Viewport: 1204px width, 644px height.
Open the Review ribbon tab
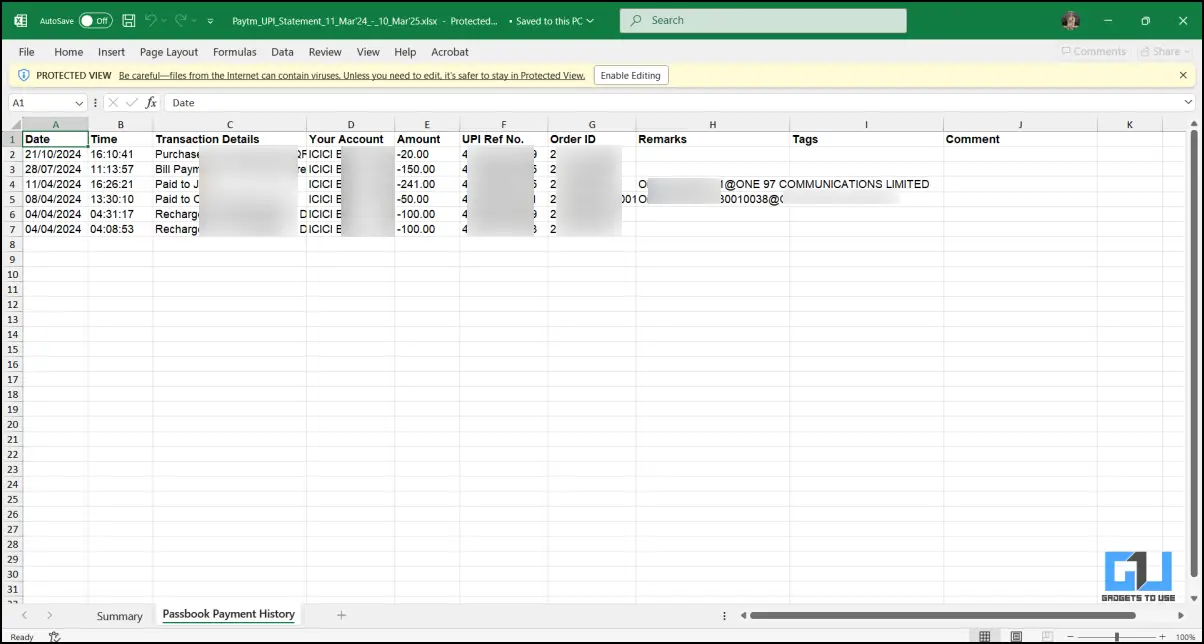click(325, 52)
